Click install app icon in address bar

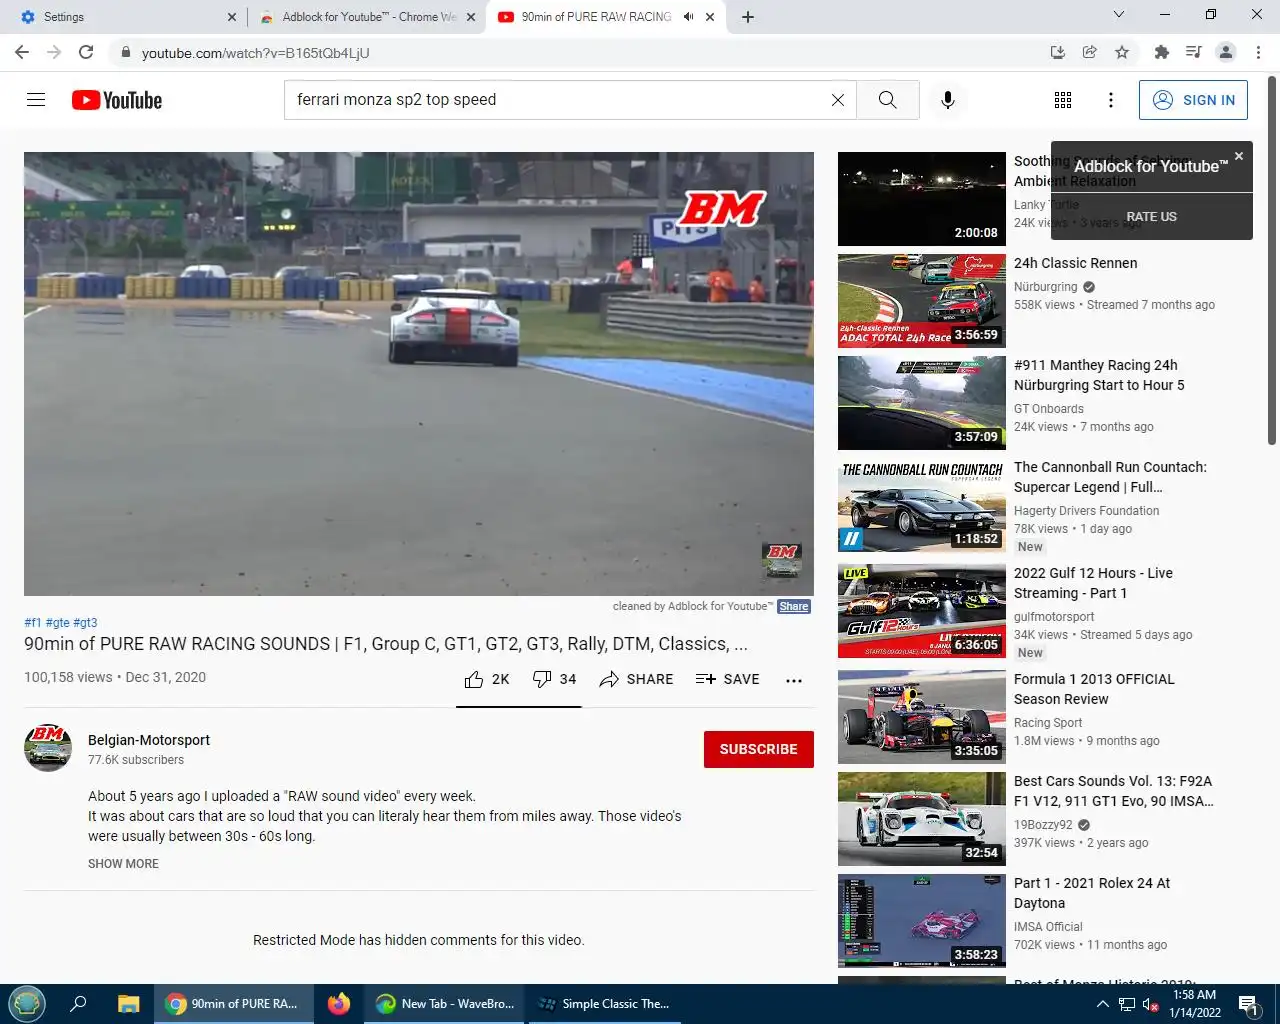(x=1058, y=52)
